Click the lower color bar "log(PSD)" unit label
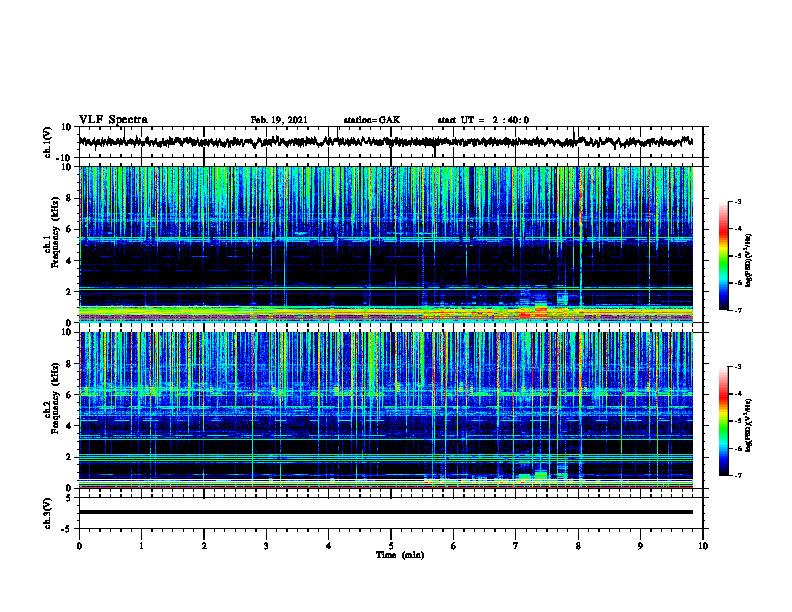Viewport: 792px width, 612px height. click(x=749, y=425)
